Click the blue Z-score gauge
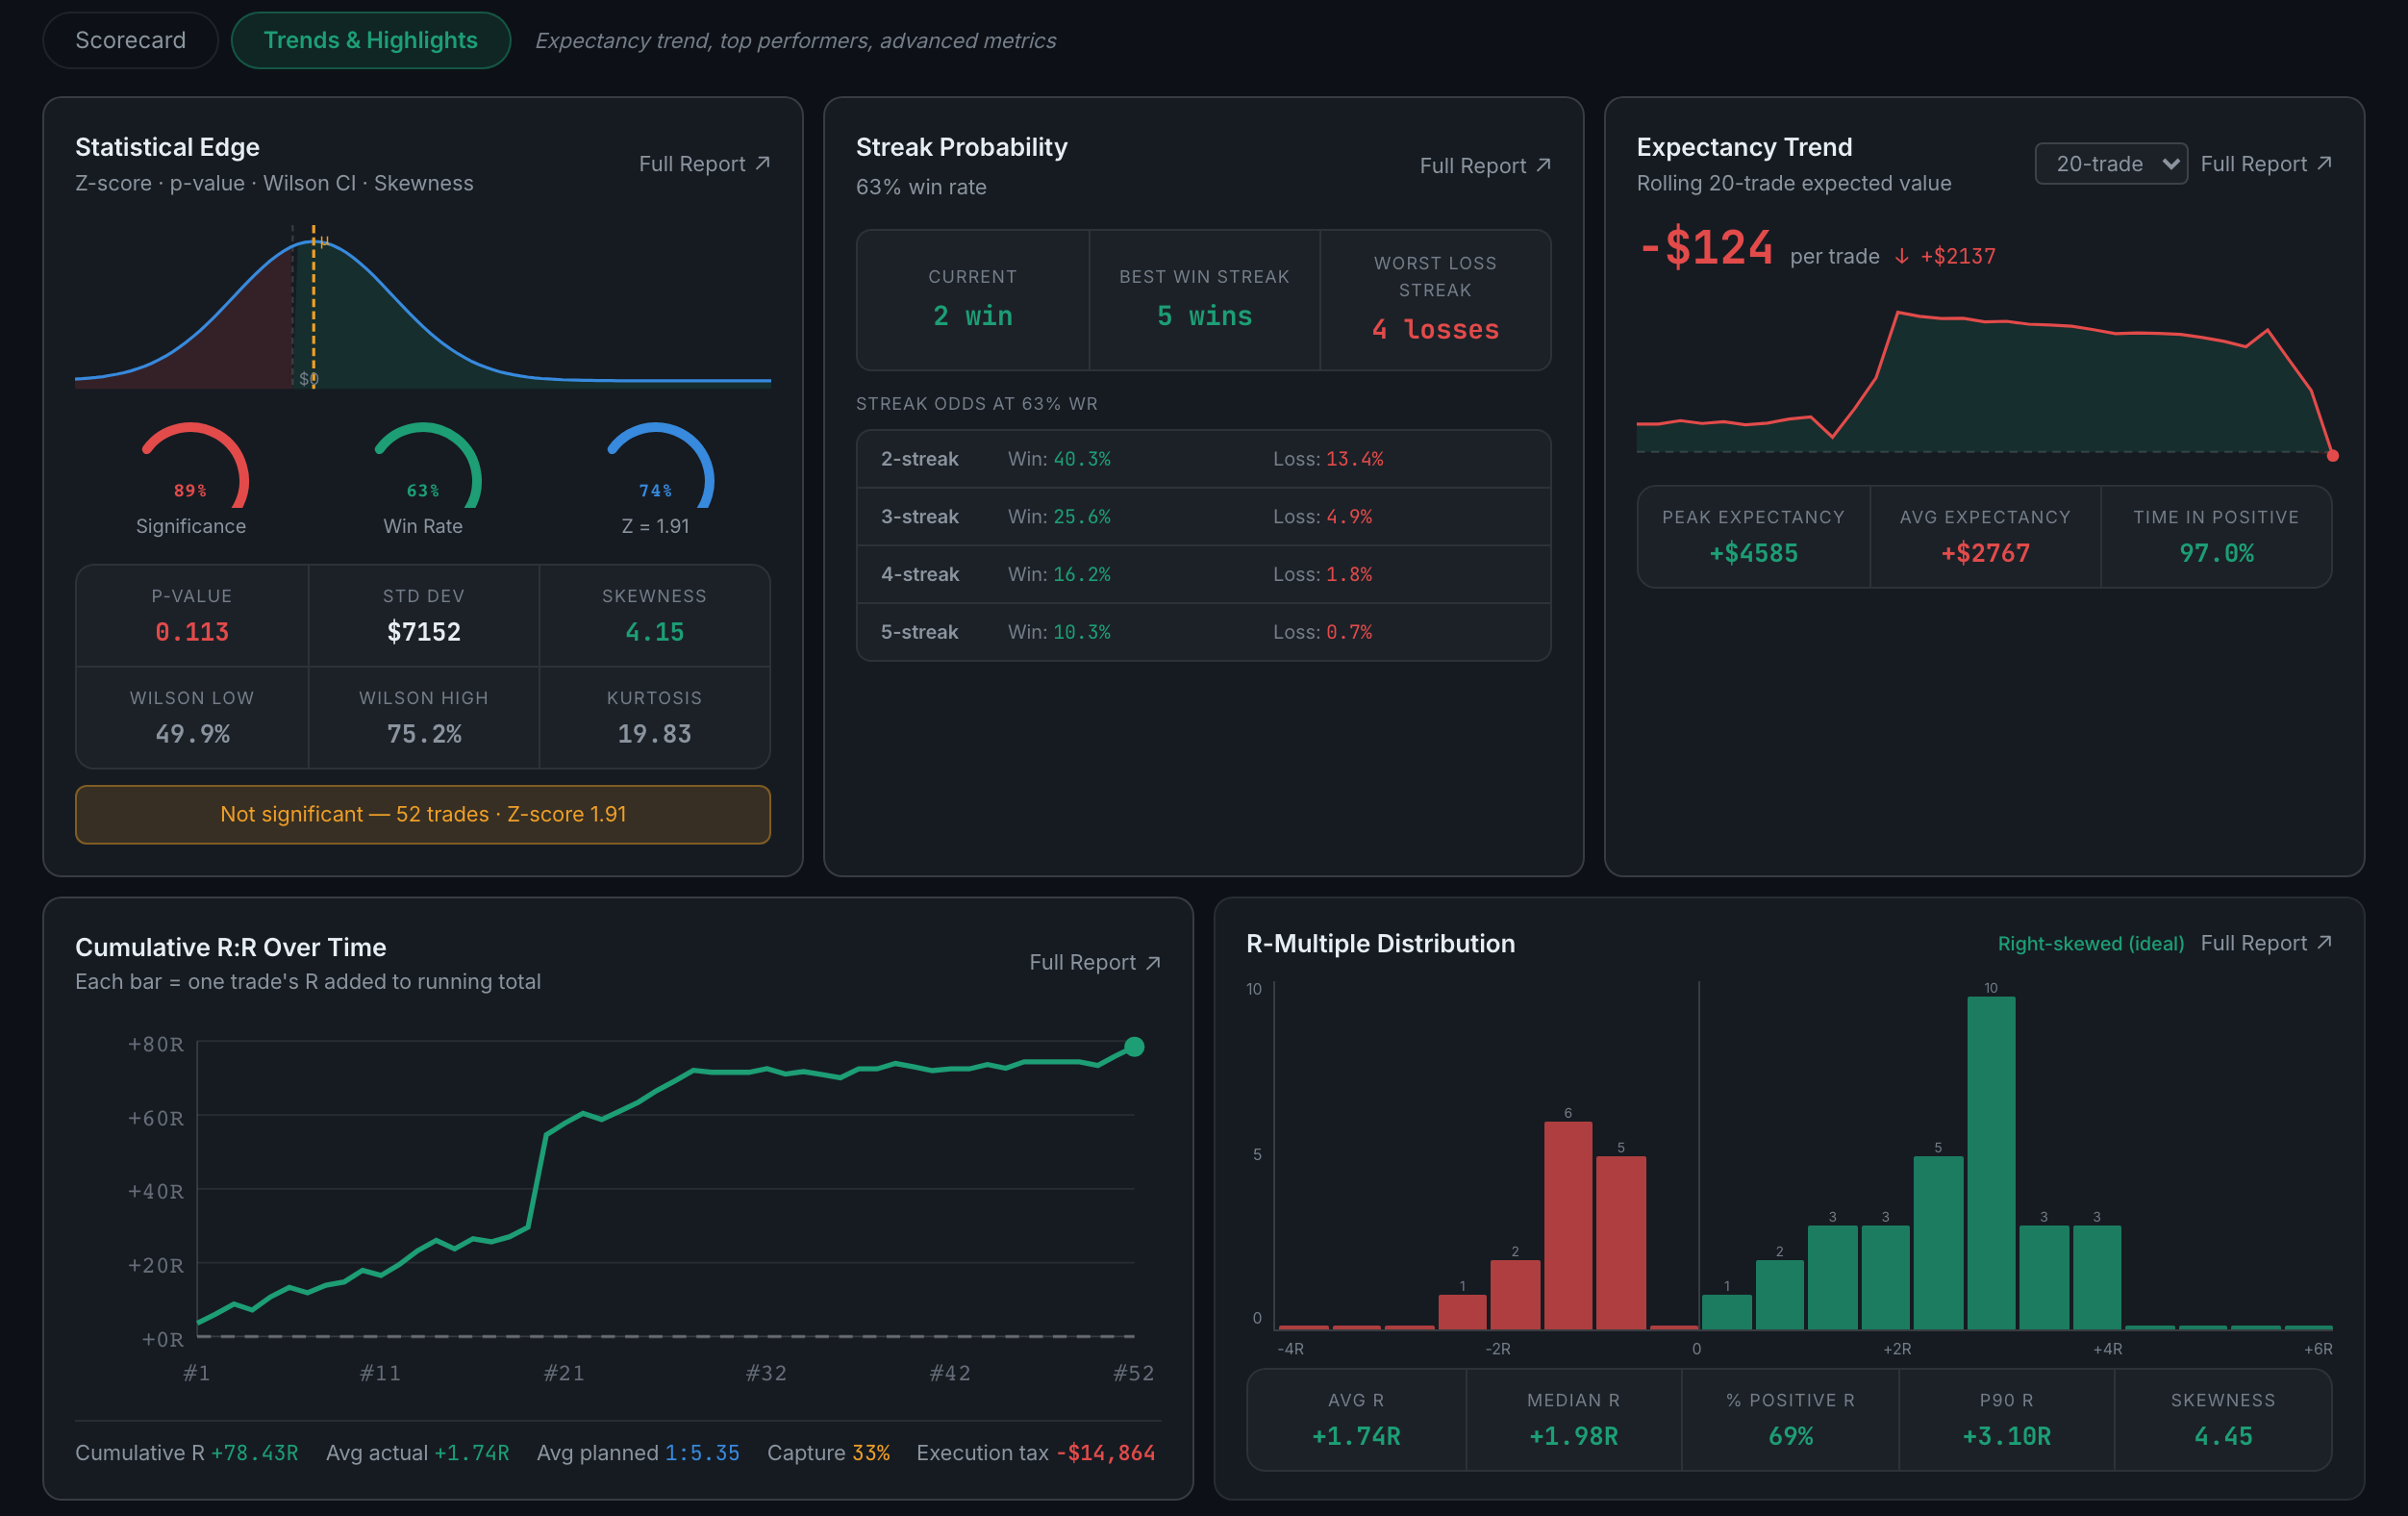Viewport: 2408px width, 1516px height. pyautogui.click(x=655, y=466)
